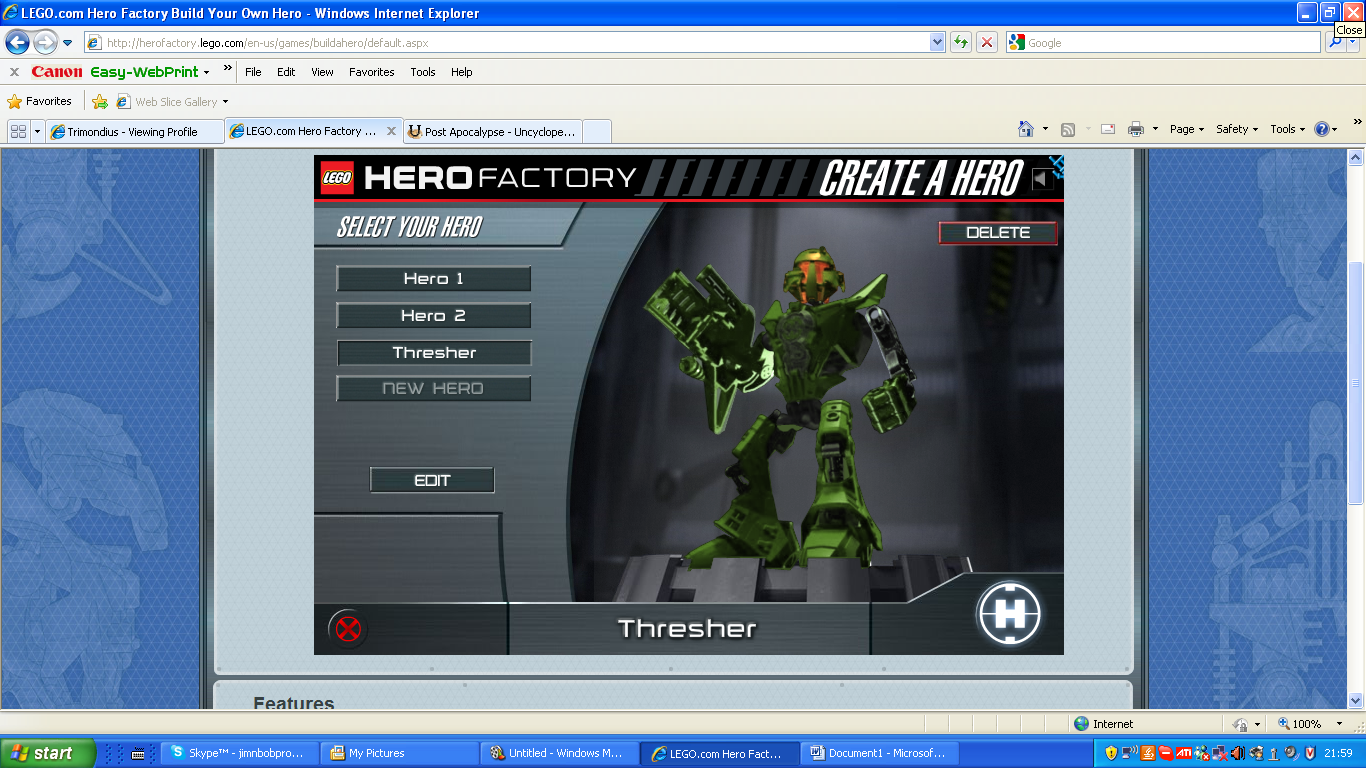Switch to Trimondius - Viewing Profile tab
This screenshot has height=768, width=1366.
tap(134, 131)
